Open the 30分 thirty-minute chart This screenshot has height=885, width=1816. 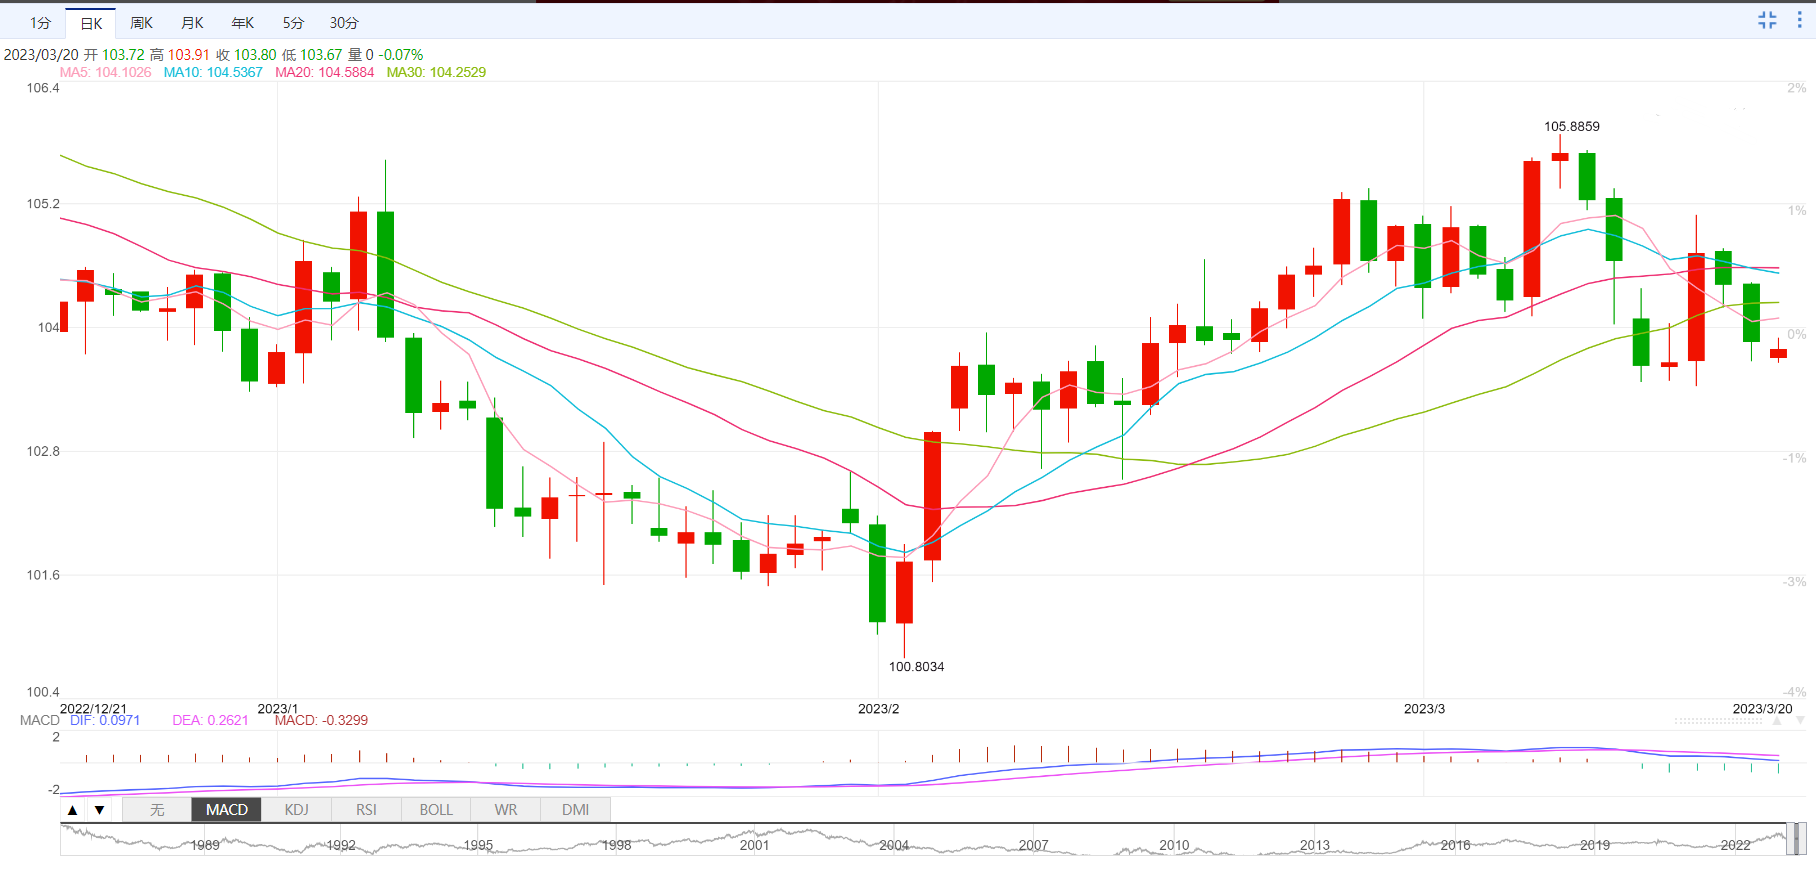[344, 23]
